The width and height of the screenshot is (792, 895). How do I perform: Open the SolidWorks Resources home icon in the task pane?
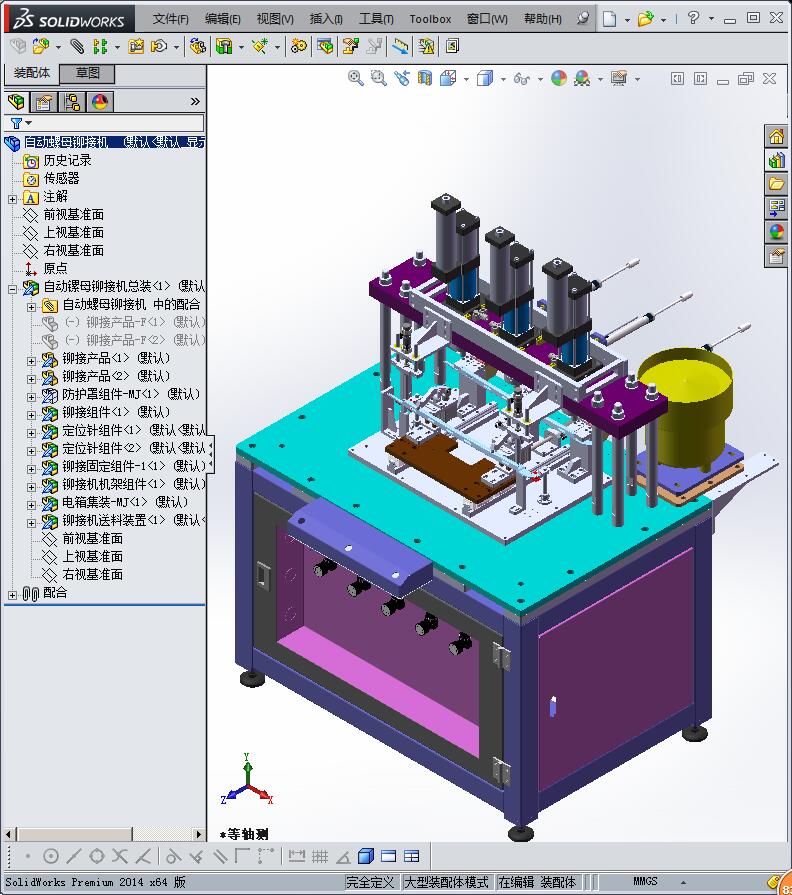click(777, 136)
